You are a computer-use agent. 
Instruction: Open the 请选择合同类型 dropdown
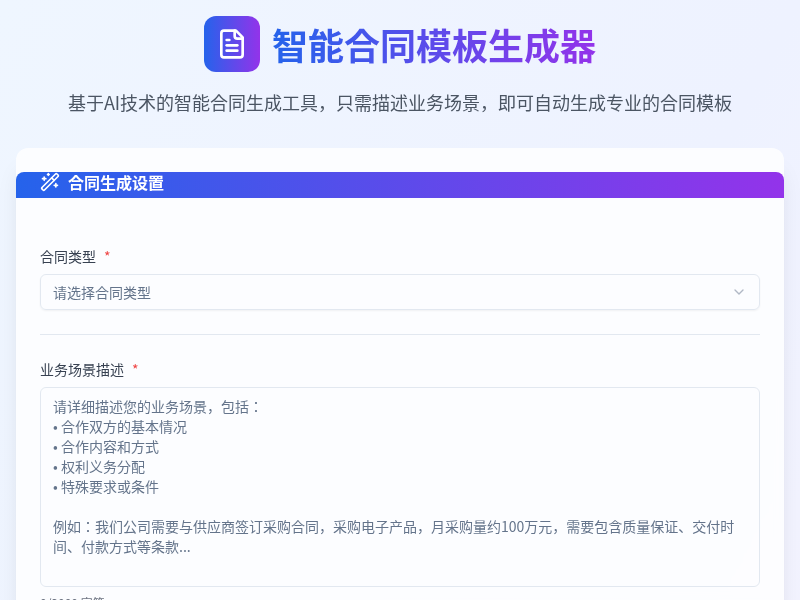tap(399, 292)
